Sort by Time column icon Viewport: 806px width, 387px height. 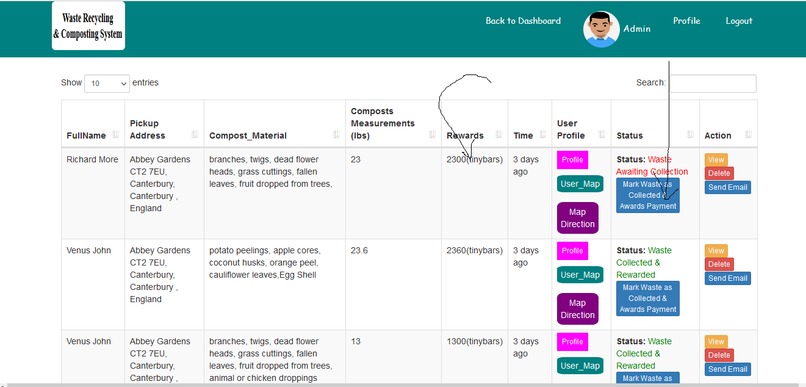542,135
